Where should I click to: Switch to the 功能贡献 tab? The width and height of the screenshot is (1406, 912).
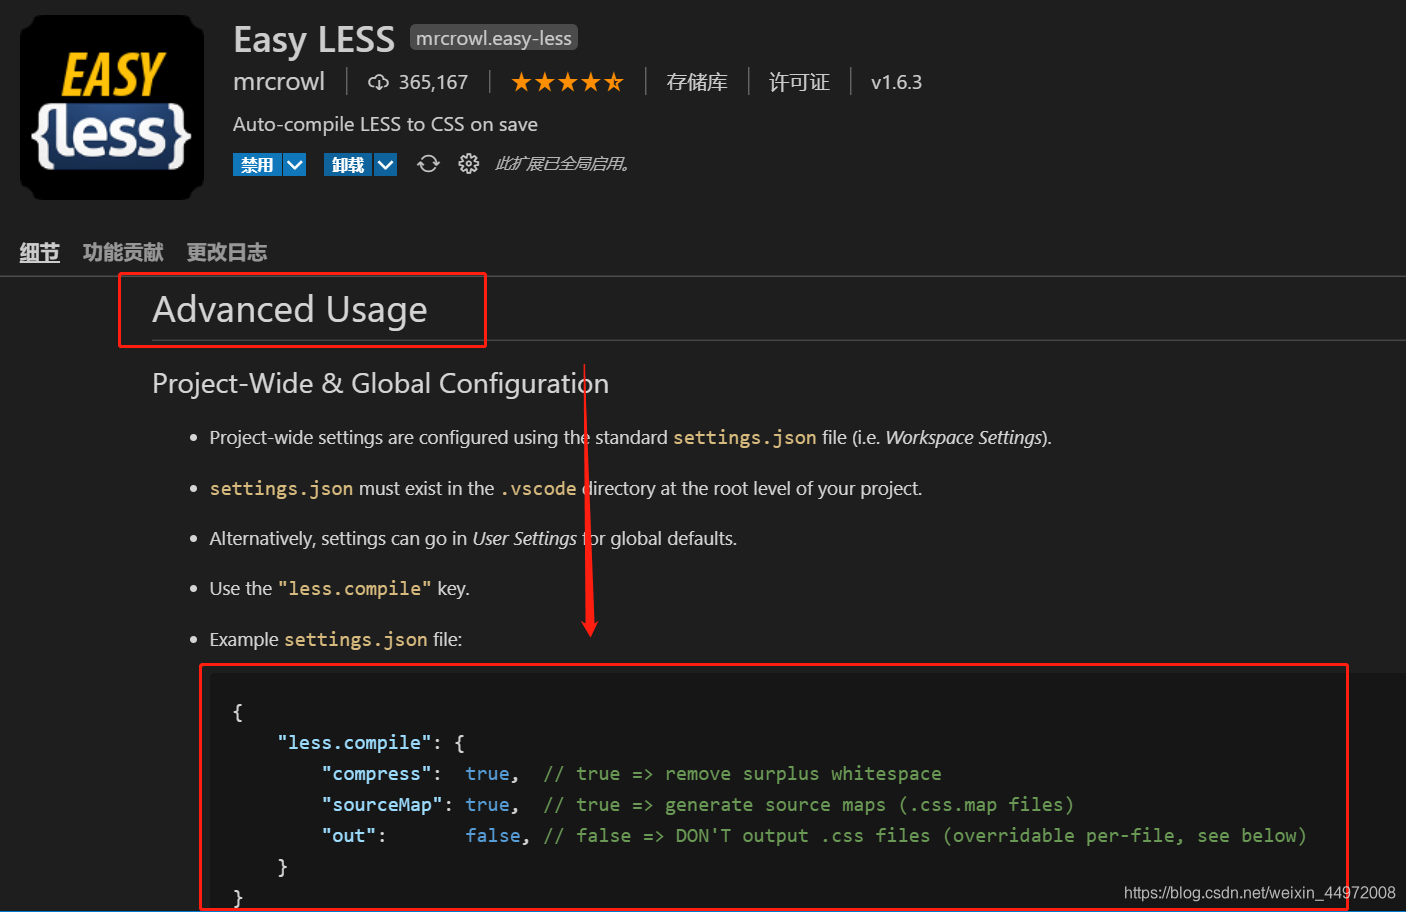[x=123, y=252]
